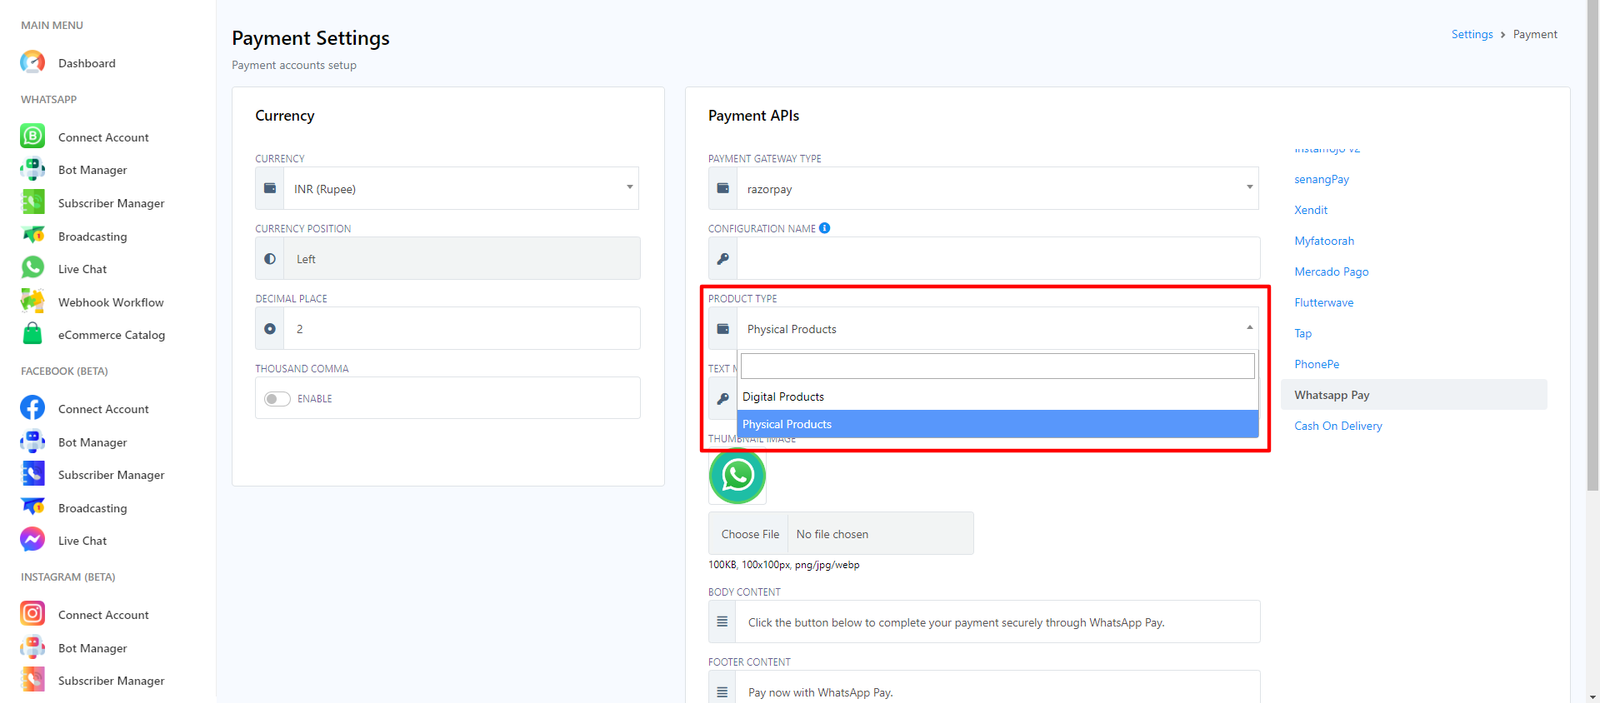Click the wallet icon beside Product Type
This screenshot has width=1600, height=703.
(x=723, y=328)
